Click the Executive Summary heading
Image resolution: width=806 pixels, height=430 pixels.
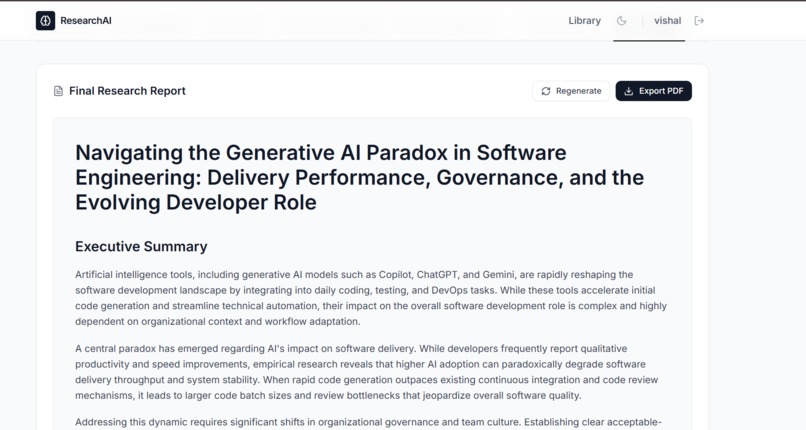pos(141,247)
